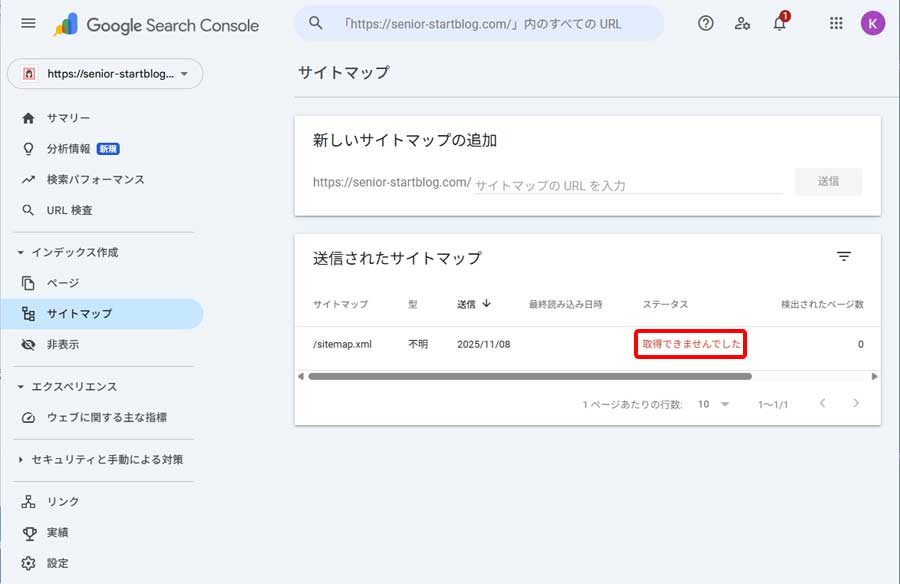Open the rows per page dropdown
Viewport: 900px width, 584px height.
click(x=712, y=404)
